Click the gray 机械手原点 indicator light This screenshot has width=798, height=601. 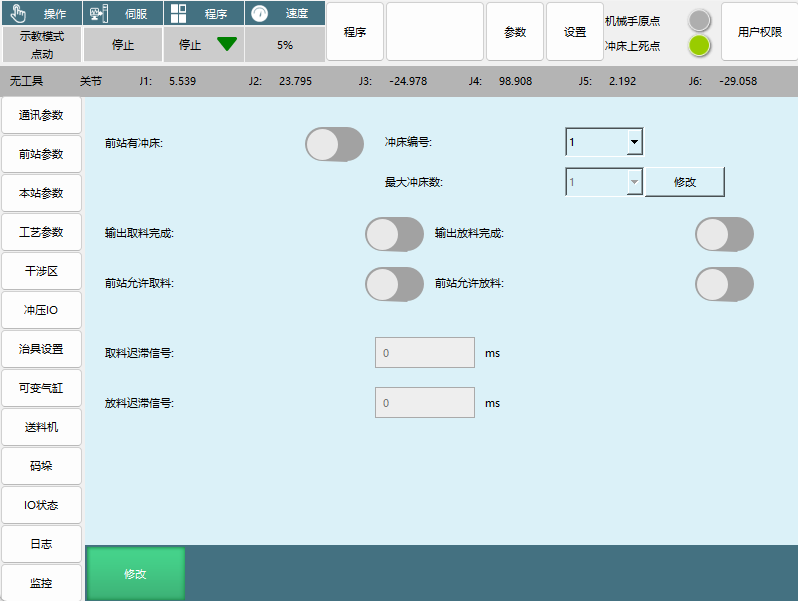(699, 20)
